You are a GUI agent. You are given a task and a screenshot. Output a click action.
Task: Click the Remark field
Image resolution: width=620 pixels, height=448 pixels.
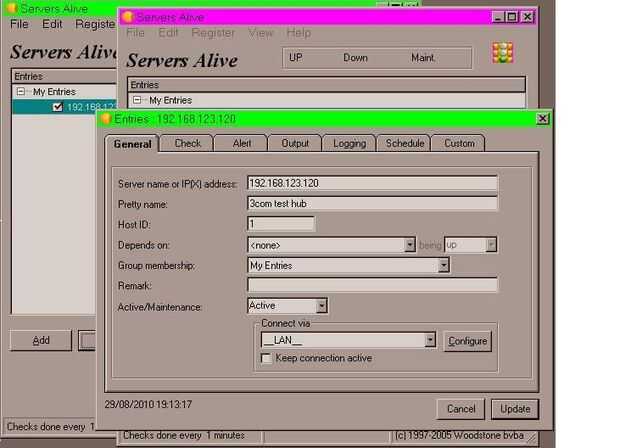[372, 285]
